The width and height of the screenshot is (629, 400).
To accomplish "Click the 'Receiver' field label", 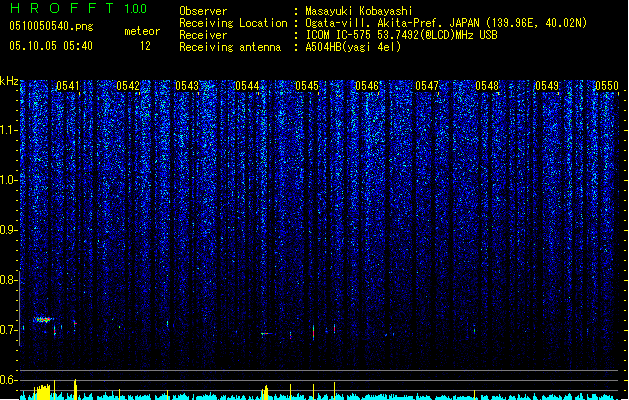I will 203,35.
